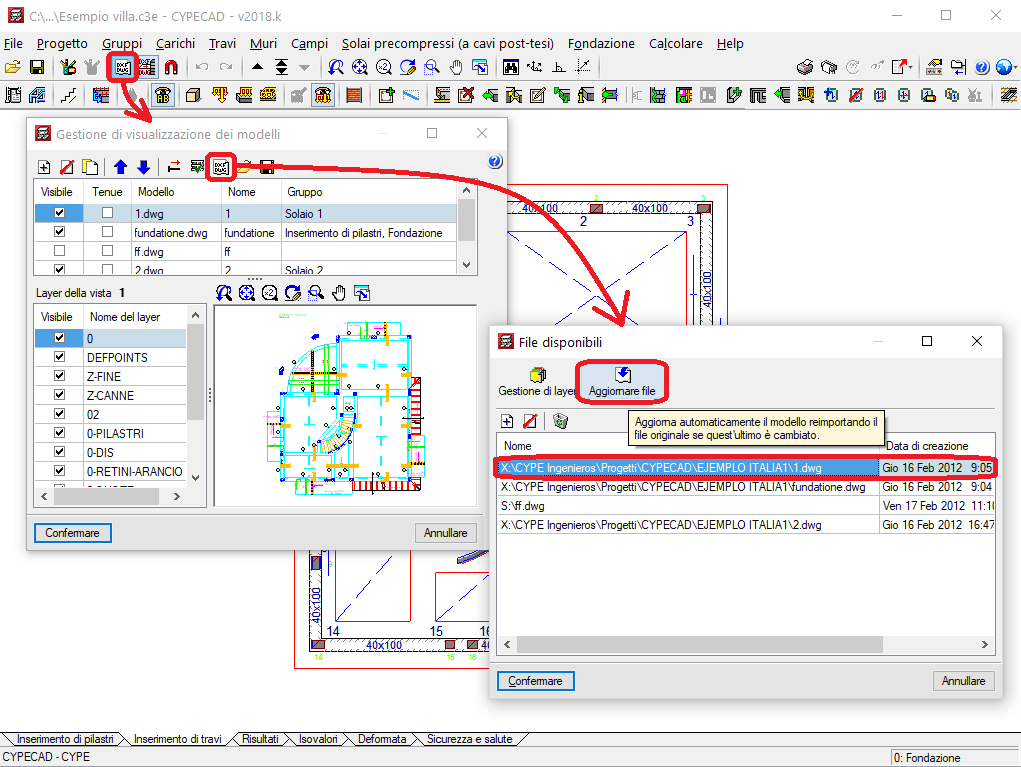Click the red magnet snap icon
This screenshot has height=767, width=1021.
[171, 67]
